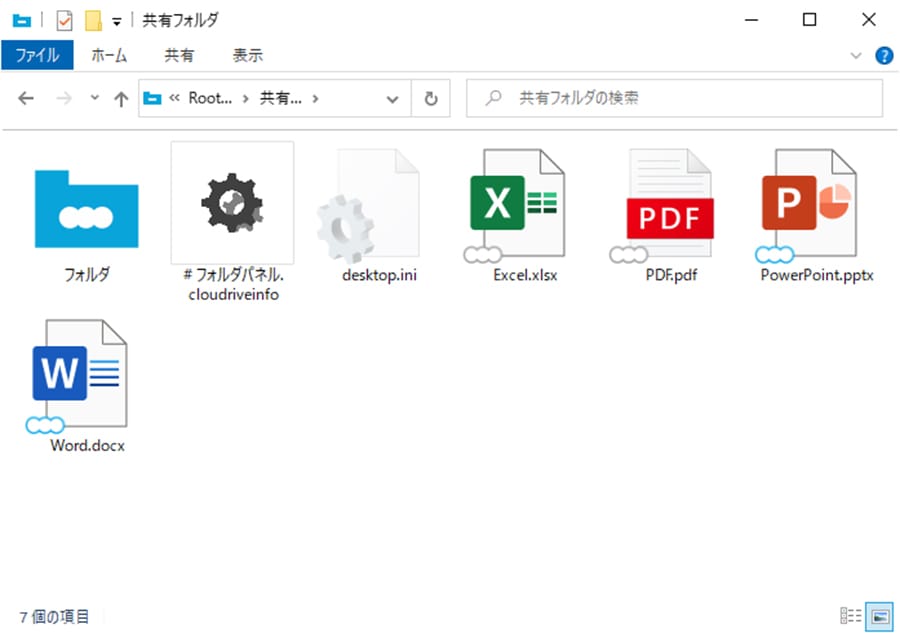Select the Excel.xlsx file icon
The image size is (900, 633).
(x=515, y=205)
